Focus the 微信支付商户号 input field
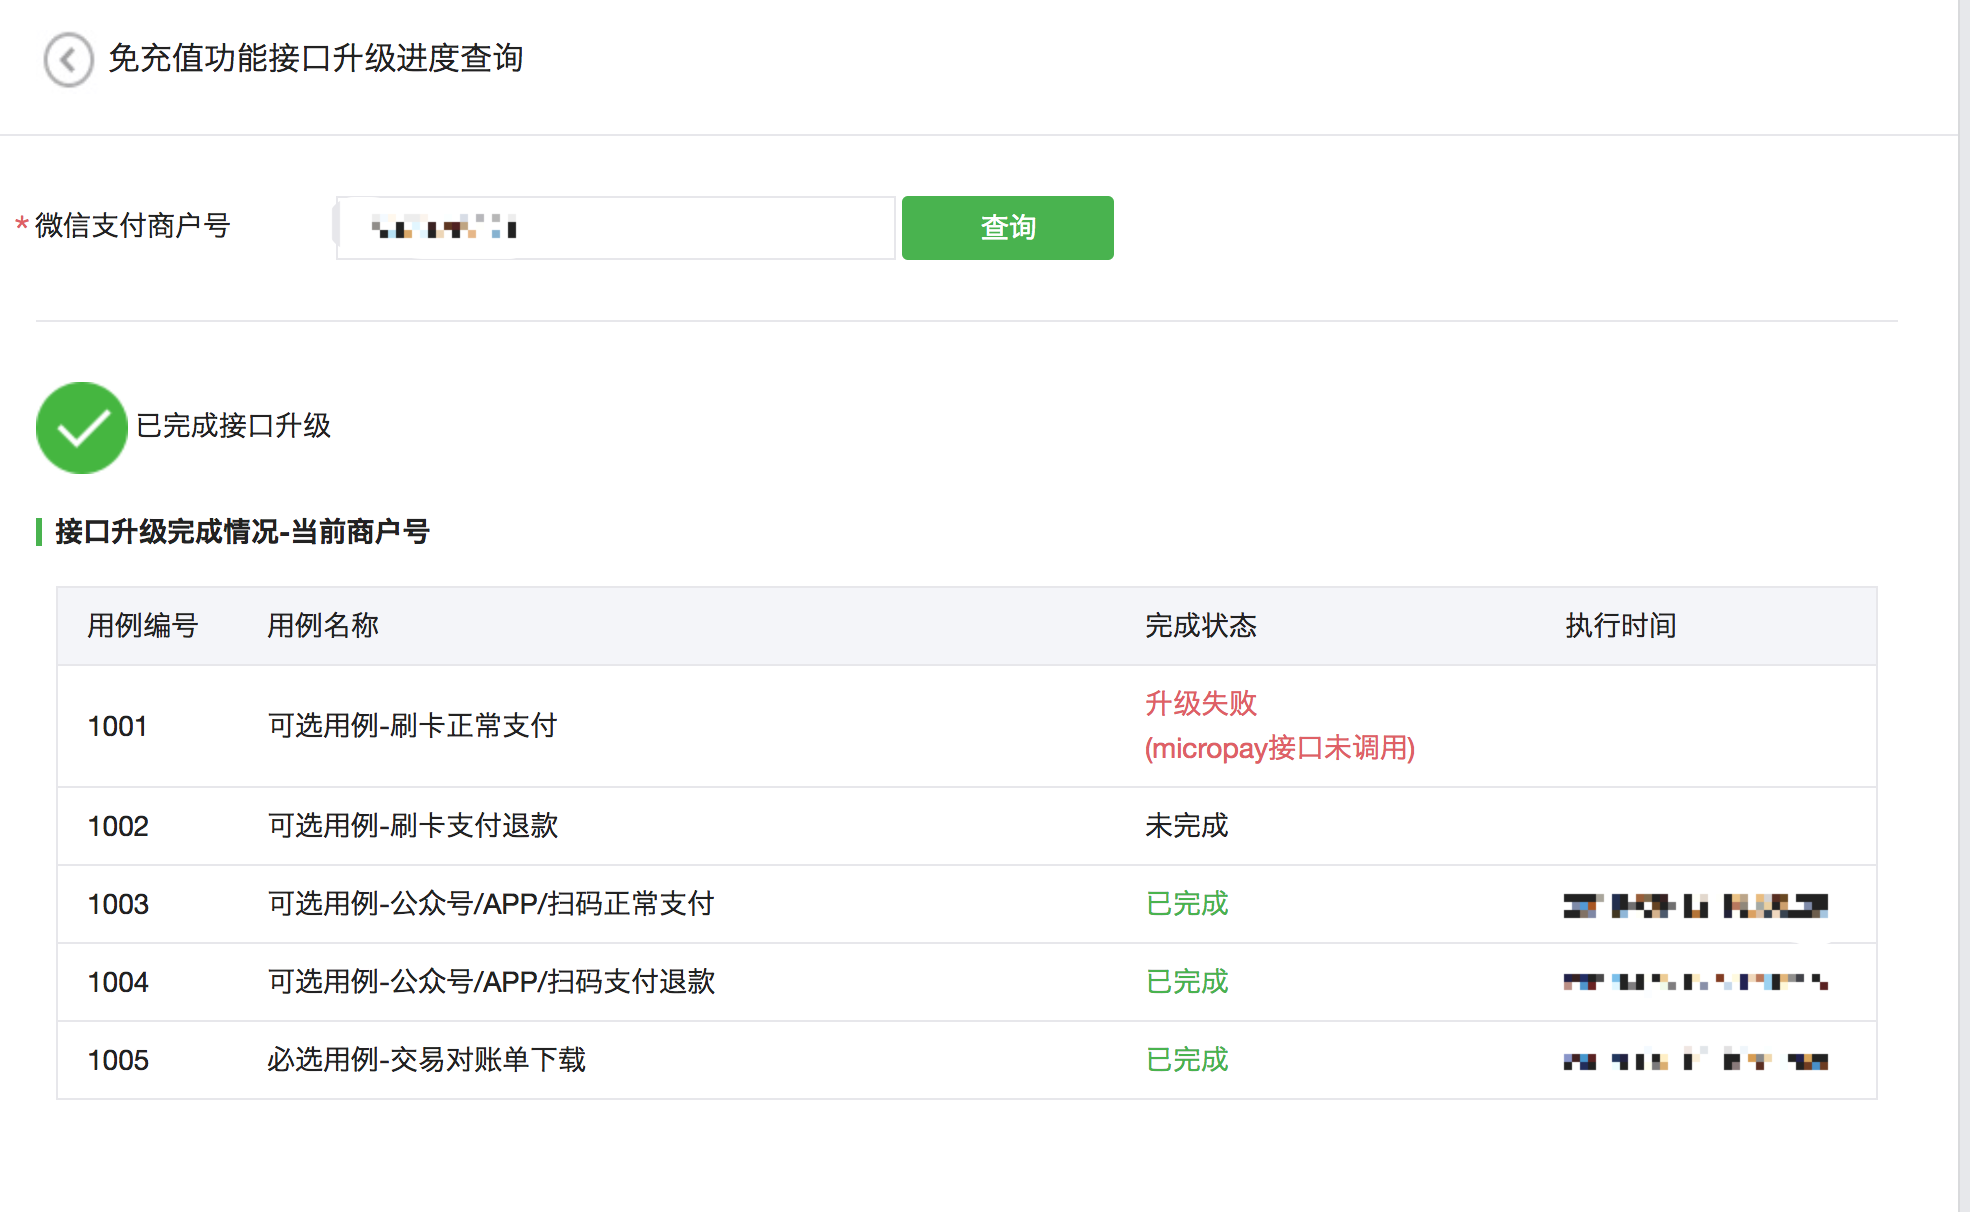The image size is (1970, 1212). [x=615, y=228]
